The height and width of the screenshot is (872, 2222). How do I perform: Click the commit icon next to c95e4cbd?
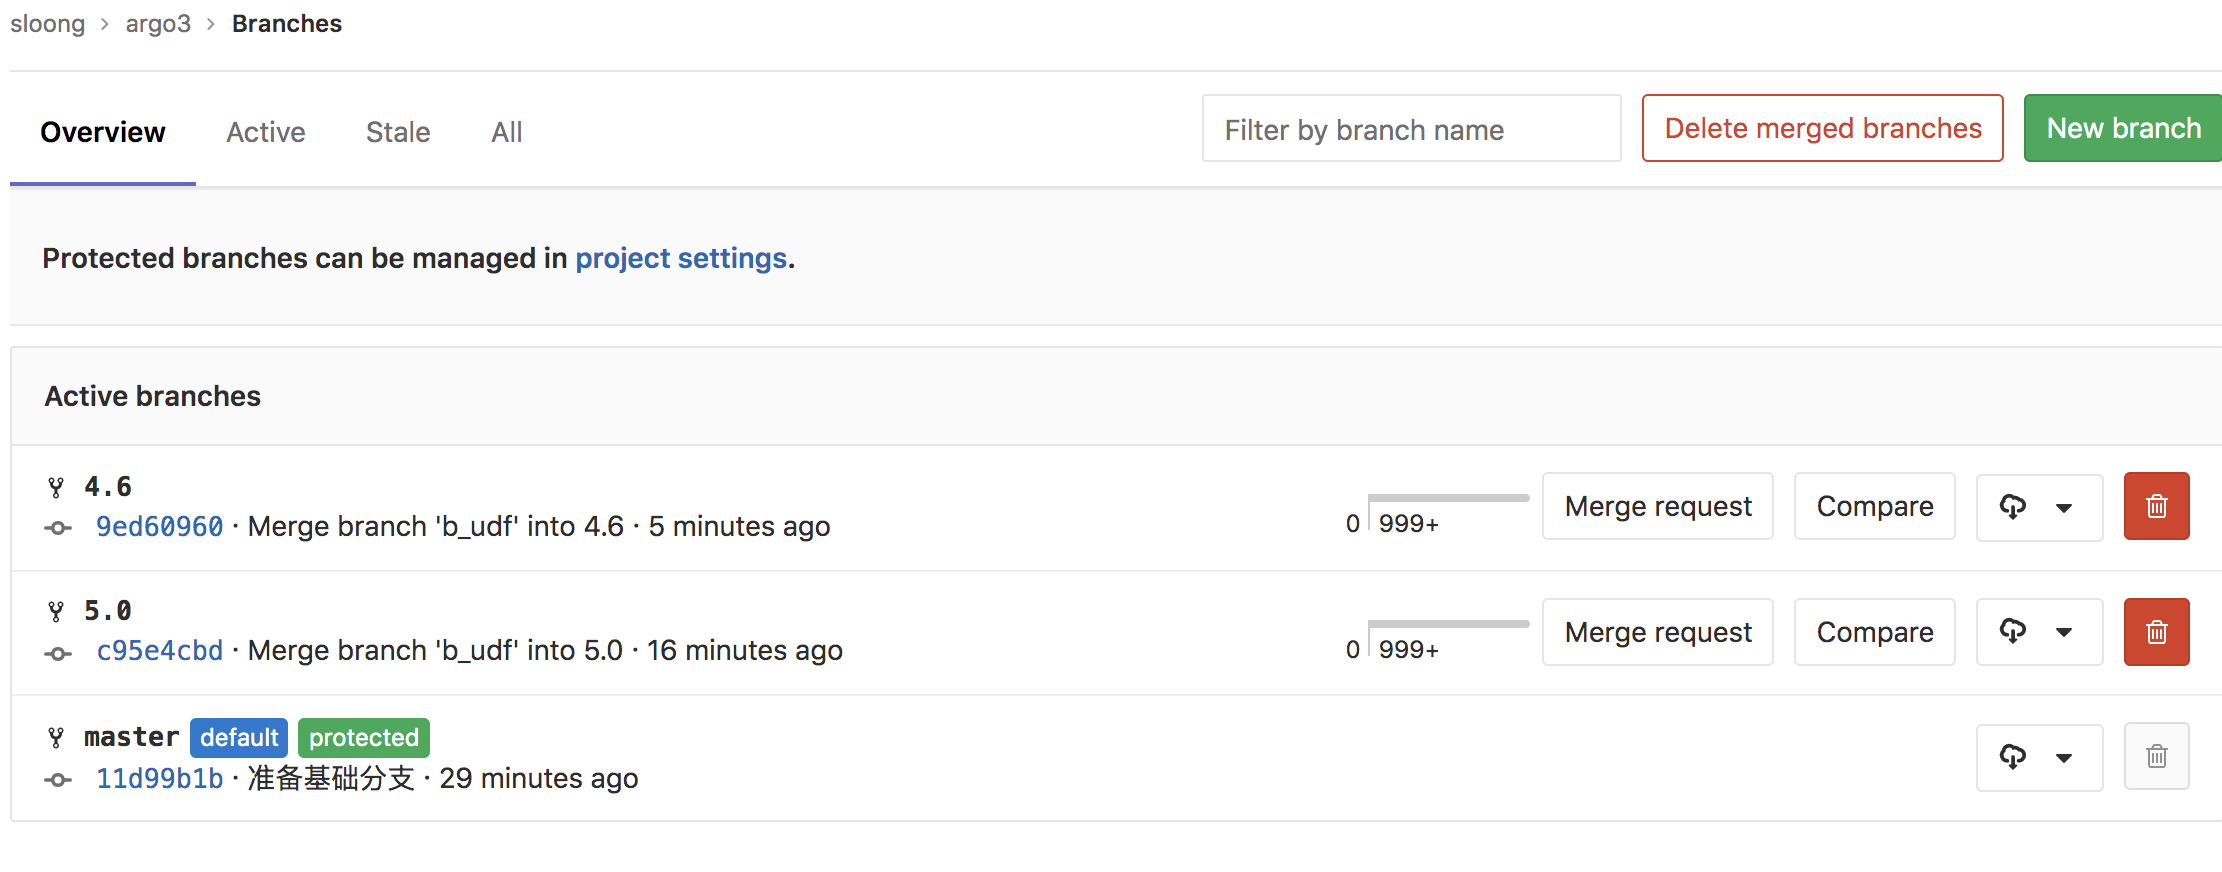[x=57, y=650]
